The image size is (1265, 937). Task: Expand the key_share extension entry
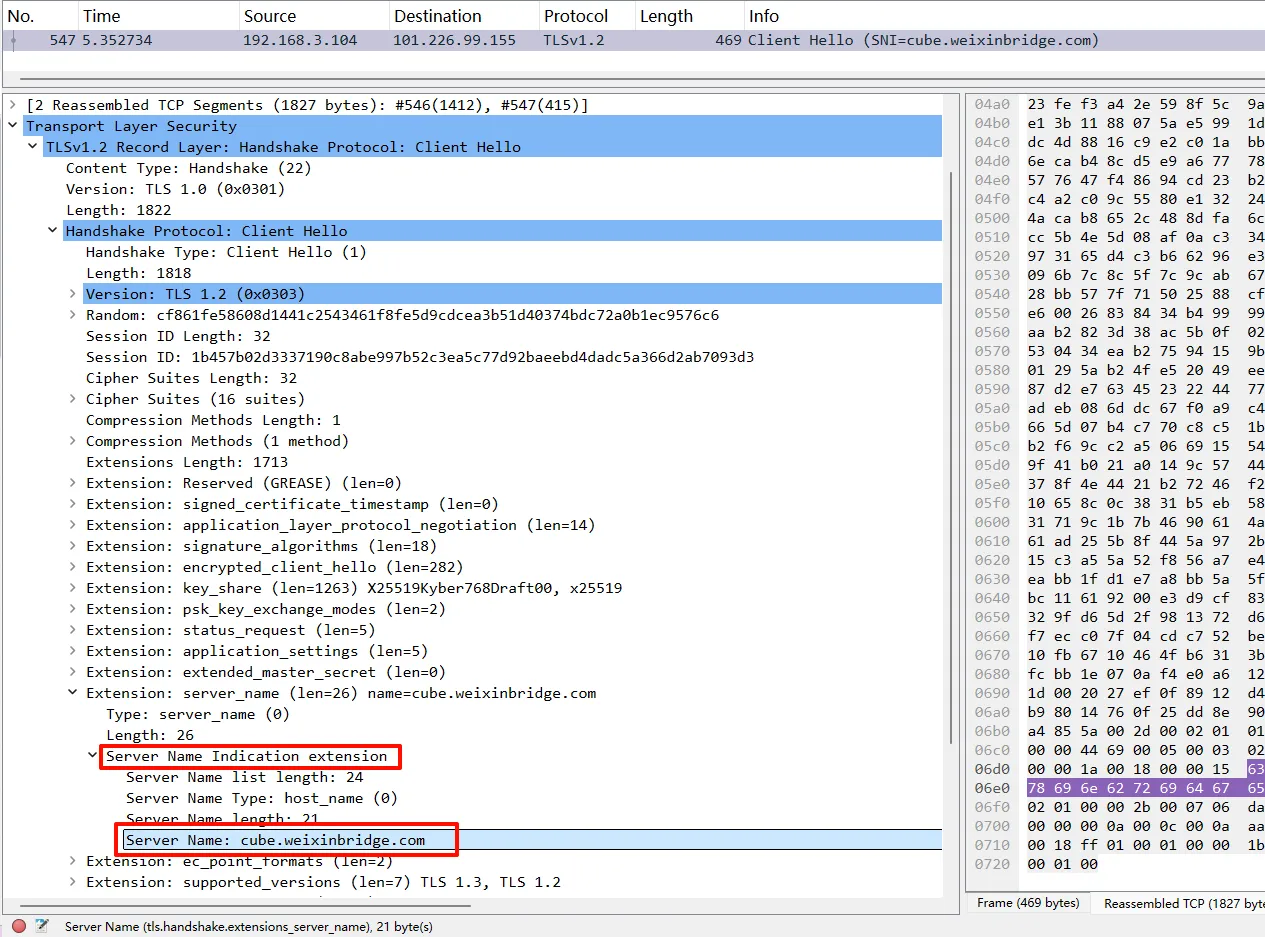(x=72, y=588)
